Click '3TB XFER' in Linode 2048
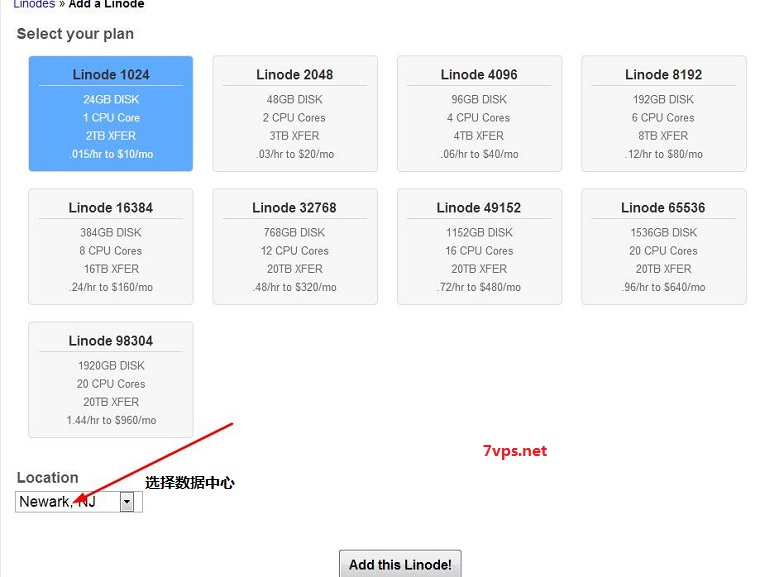Screen dimensions: 760x577 pyautogui.click(x=295, y=136)
